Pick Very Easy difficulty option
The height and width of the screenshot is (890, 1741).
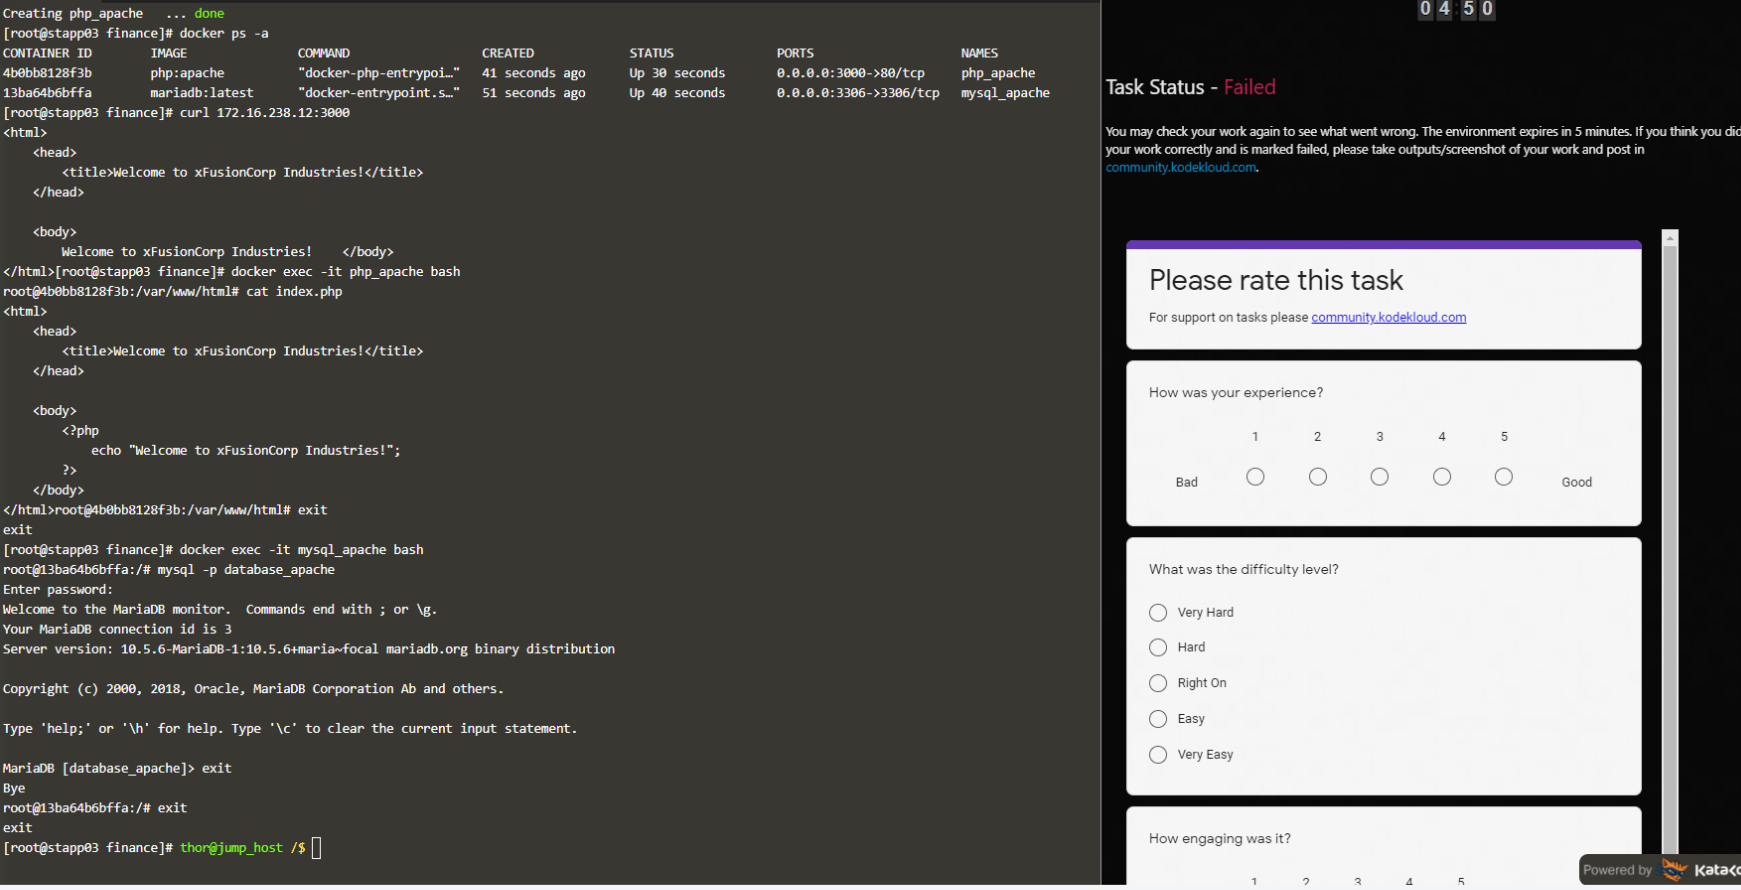coord(1158,755)
